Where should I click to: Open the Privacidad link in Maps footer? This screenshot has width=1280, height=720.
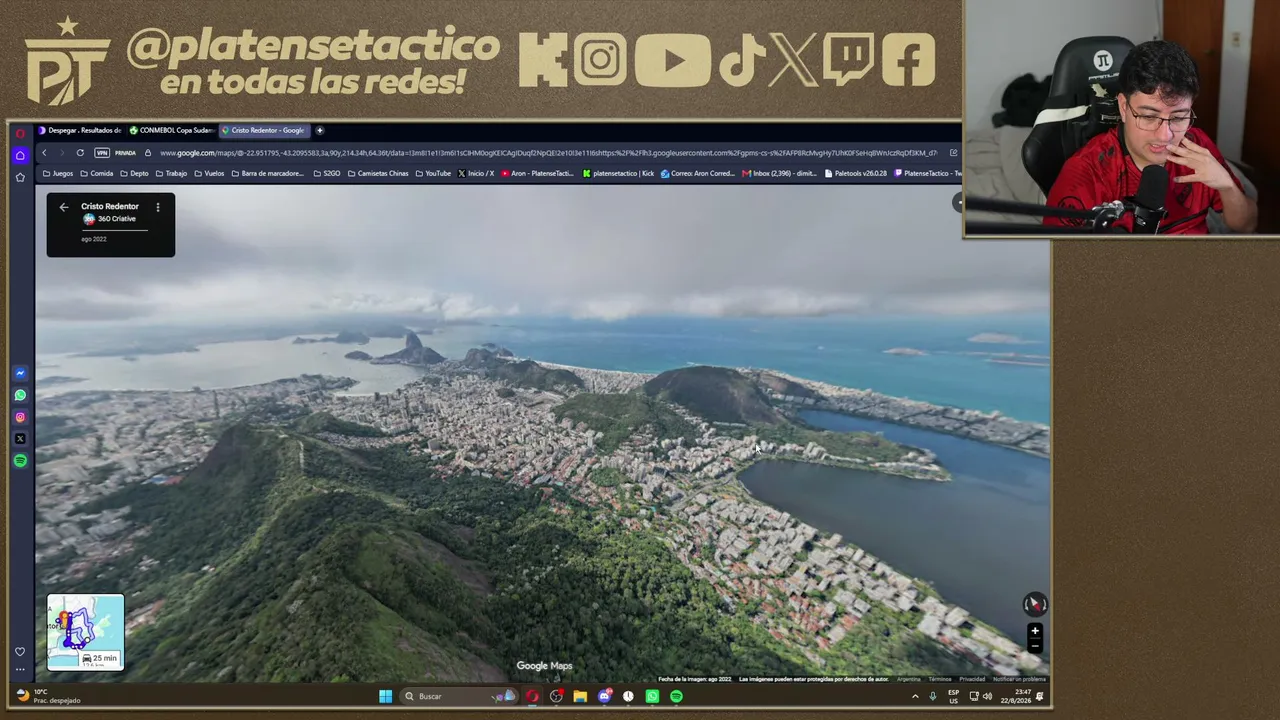click(972, 679)
